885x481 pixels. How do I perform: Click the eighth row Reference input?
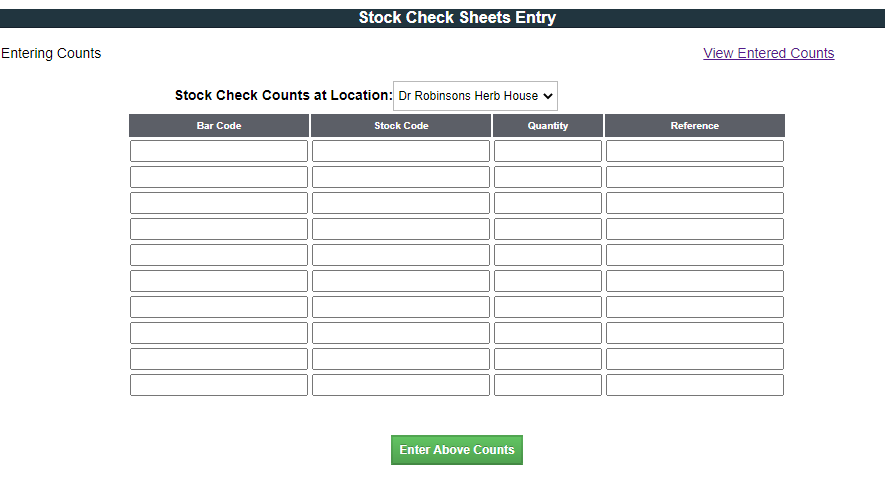click(x=695, y=333)
